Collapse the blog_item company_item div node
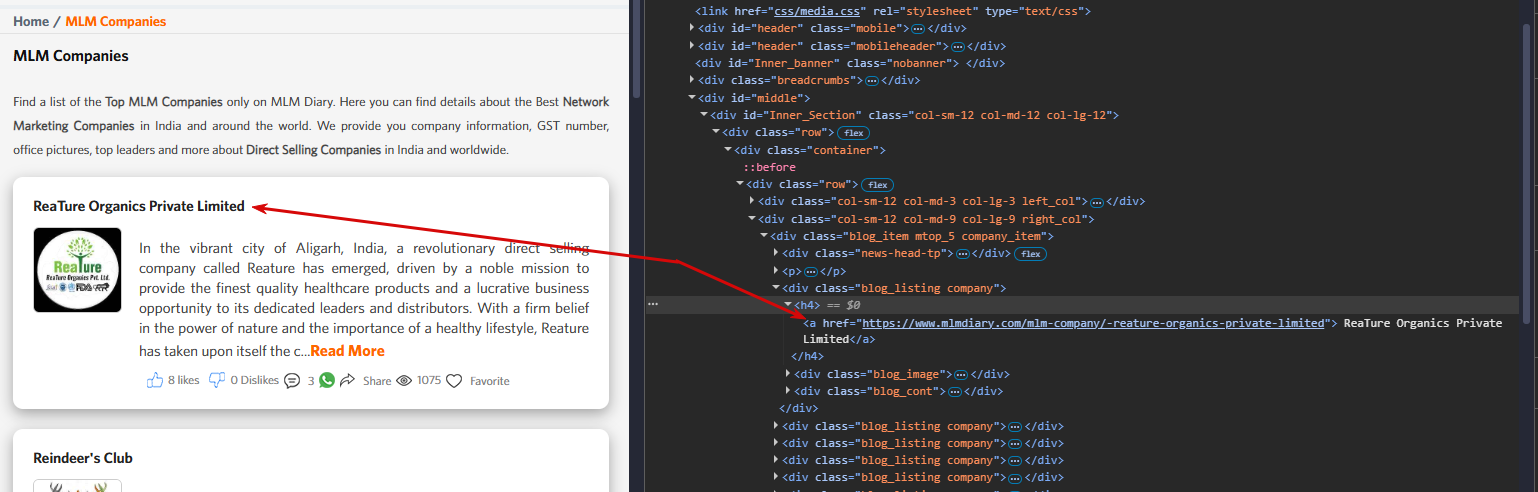1538x492 pixels. click(764, 235)
